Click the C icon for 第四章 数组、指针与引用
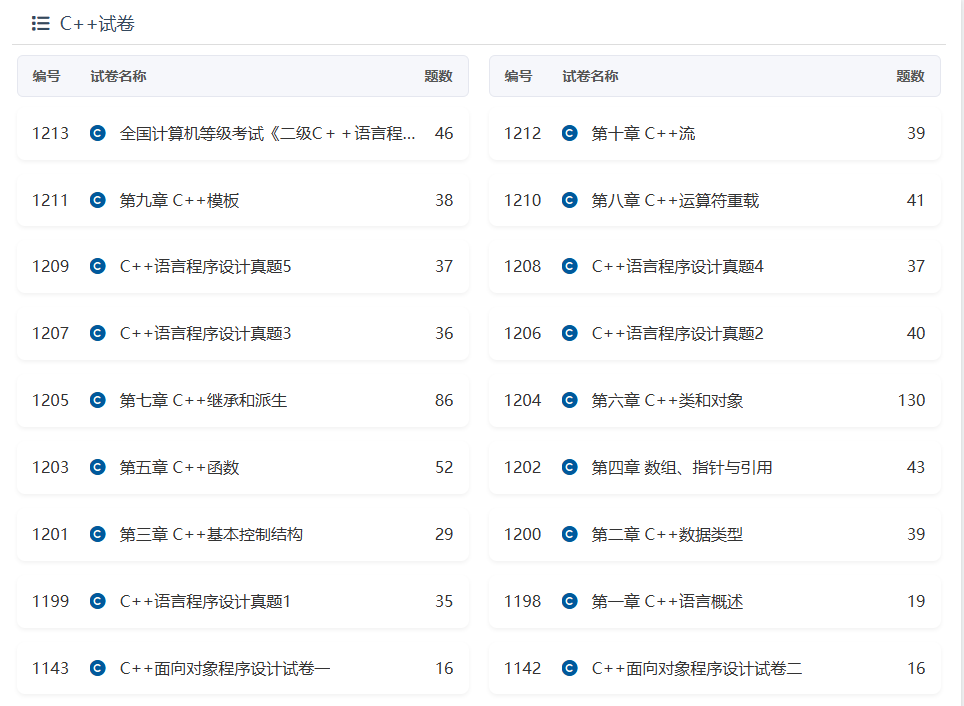Screen dimensions: 964x706 [570, 467]
